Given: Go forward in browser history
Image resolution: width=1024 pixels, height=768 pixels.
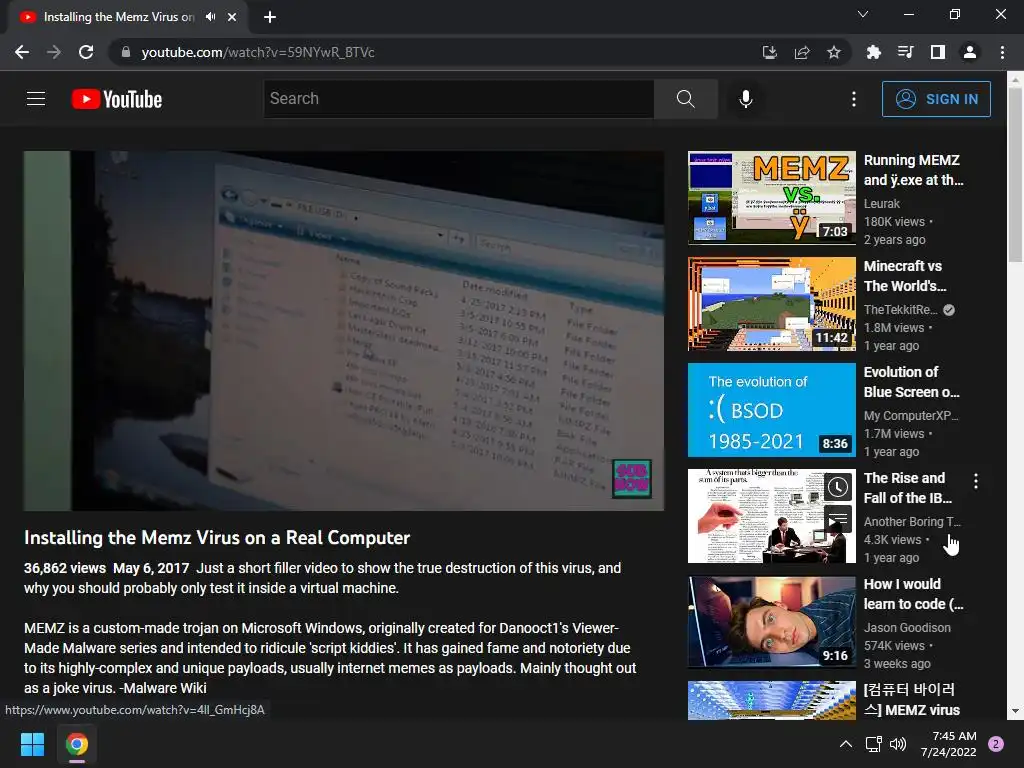Looking at the screenshot, I should coord(54,52).
